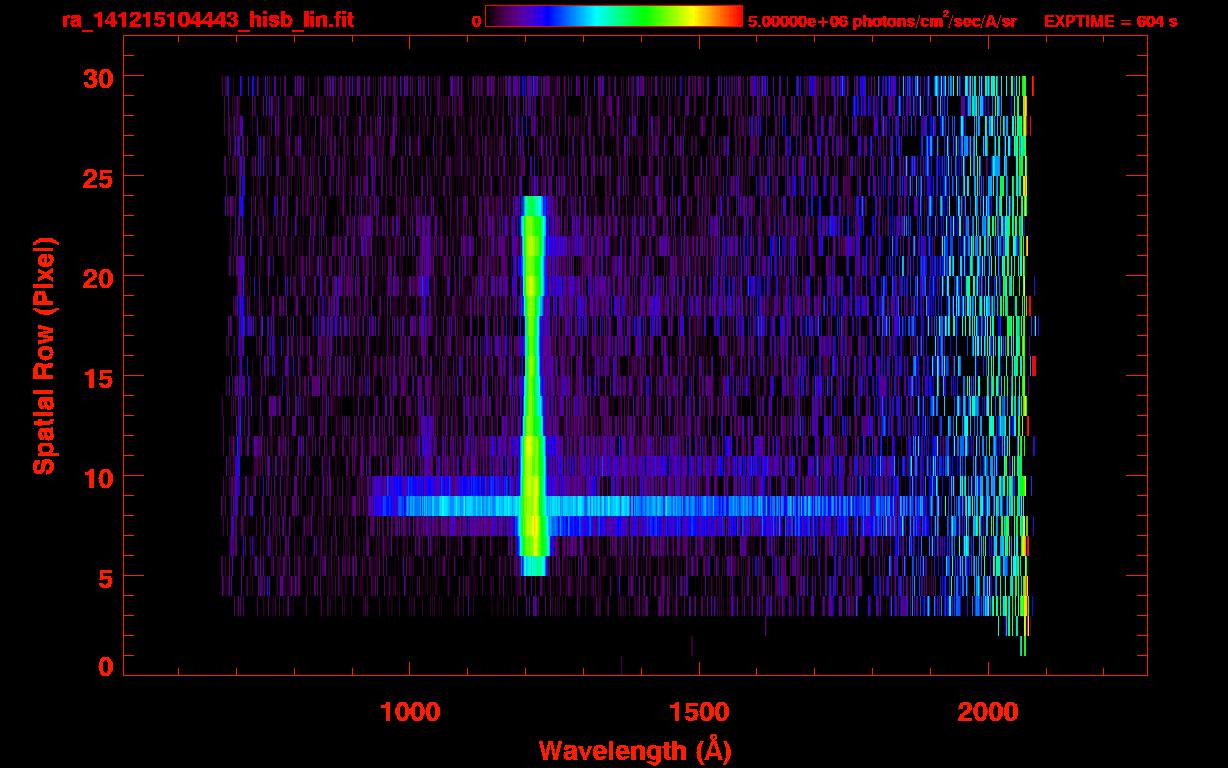The width and height of the screenshot is (1228, 768).
Task: Click the 1000 wavelength tick label
Action: pos(410,712)
